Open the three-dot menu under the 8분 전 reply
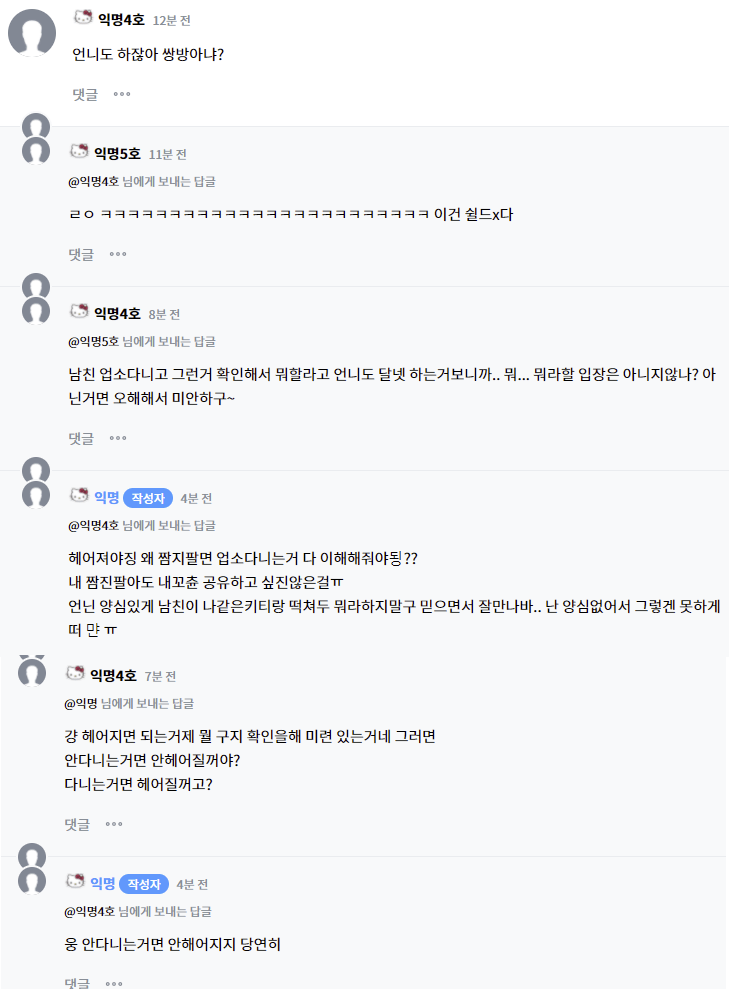The height and width of the screenshot is (989, 731). coord(118,438)
